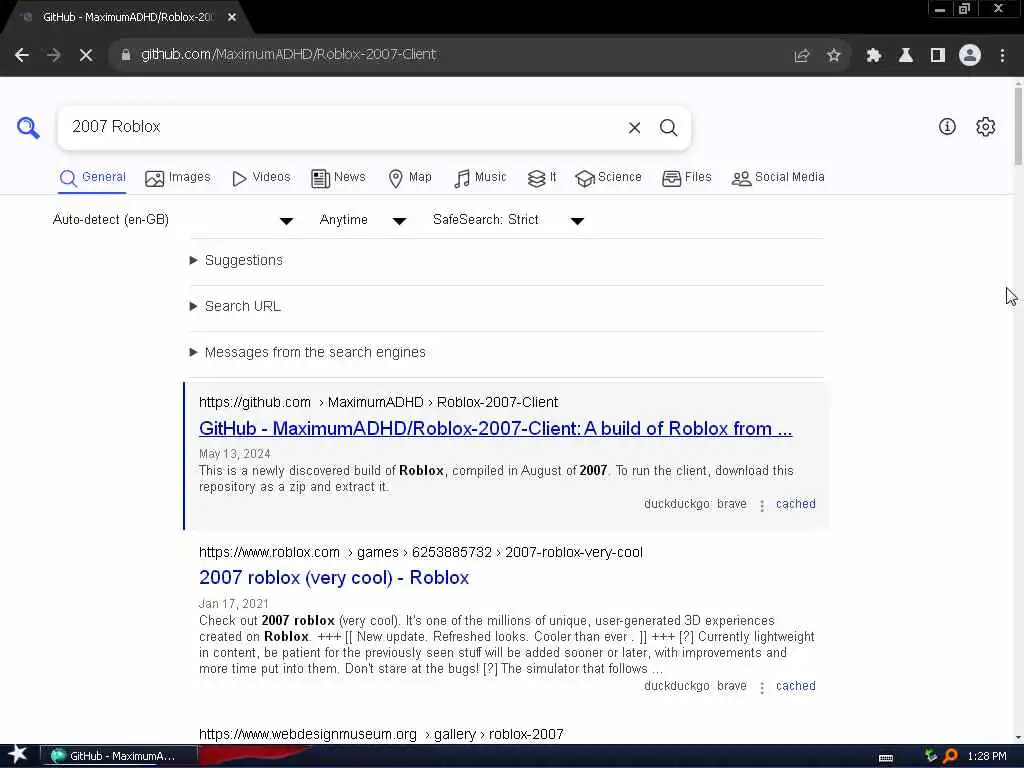Open the 2007 roblox (very cool) result
This screenshot has height=768, width=1024.
pyautogui.click(x=334, y=578)
